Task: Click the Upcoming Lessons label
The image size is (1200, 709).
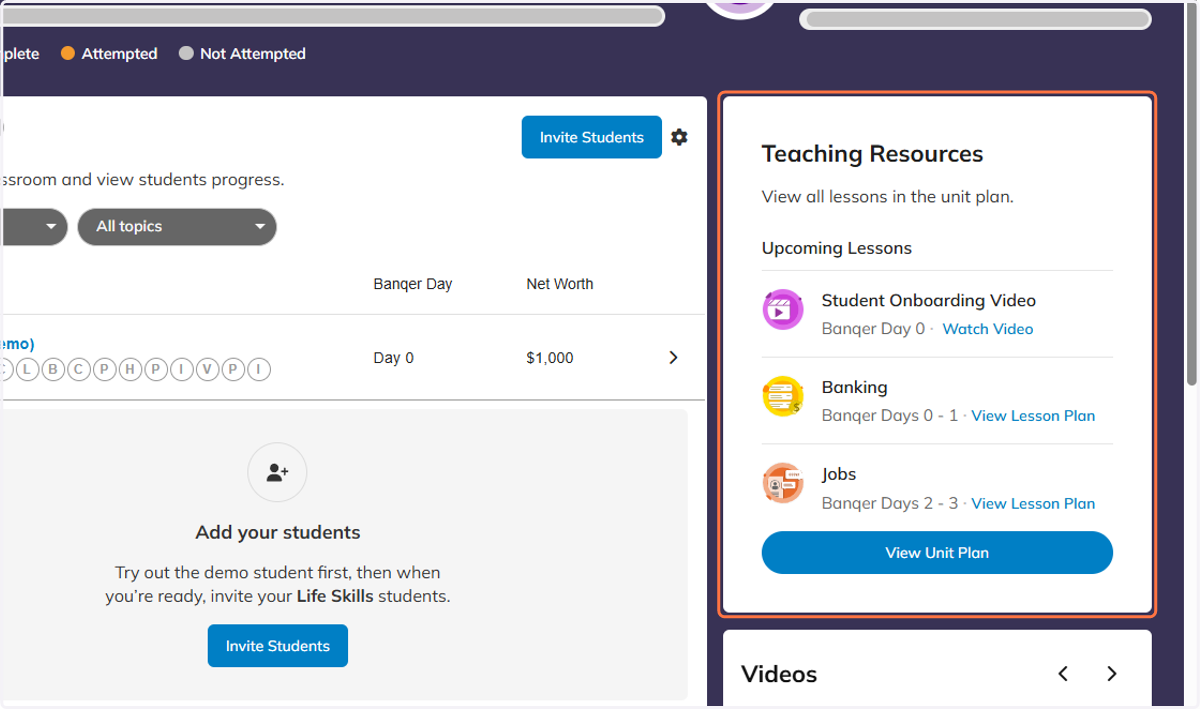Action: [x=837, y=248]
